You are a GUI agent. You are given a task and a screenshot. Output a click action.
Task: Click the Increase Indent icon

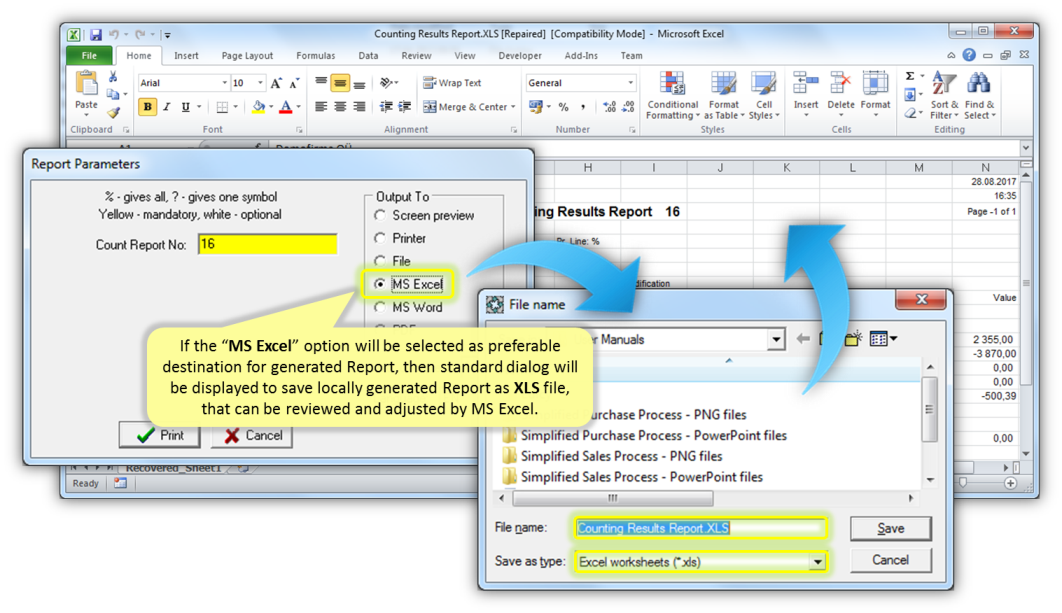(404, 107)
